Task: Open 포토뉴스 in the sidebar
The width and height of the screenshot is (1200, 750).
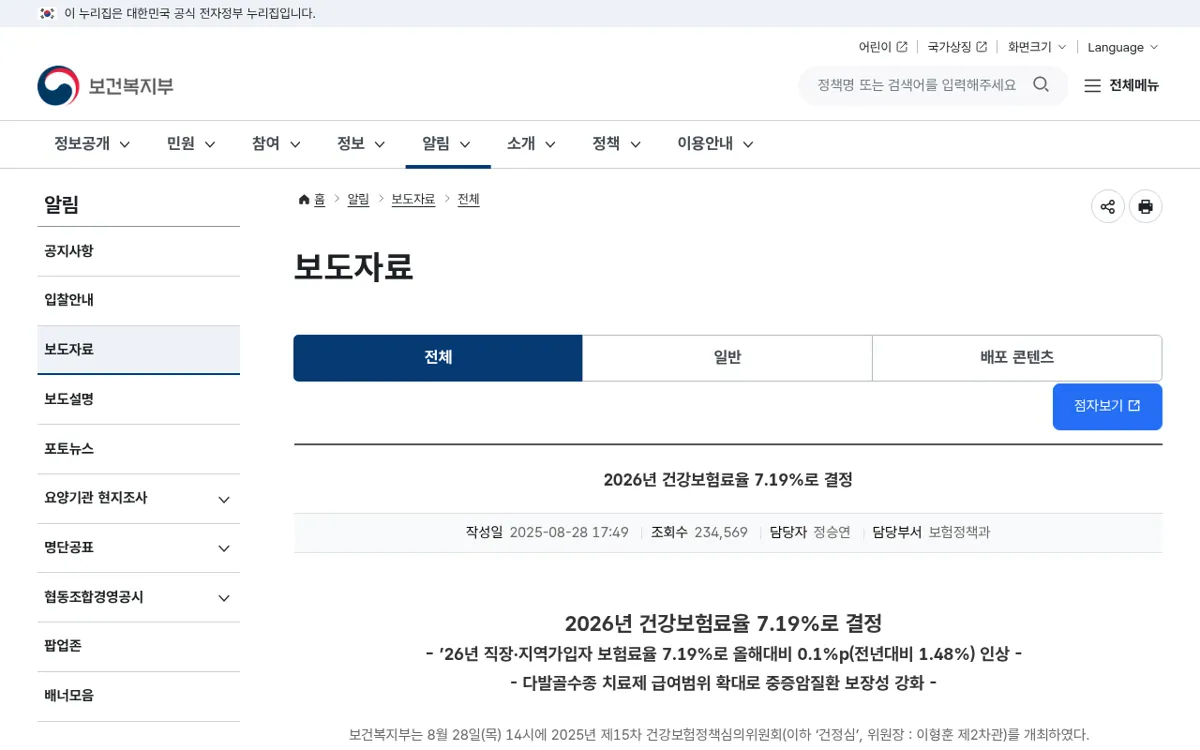Action: (x=139, y=449)
